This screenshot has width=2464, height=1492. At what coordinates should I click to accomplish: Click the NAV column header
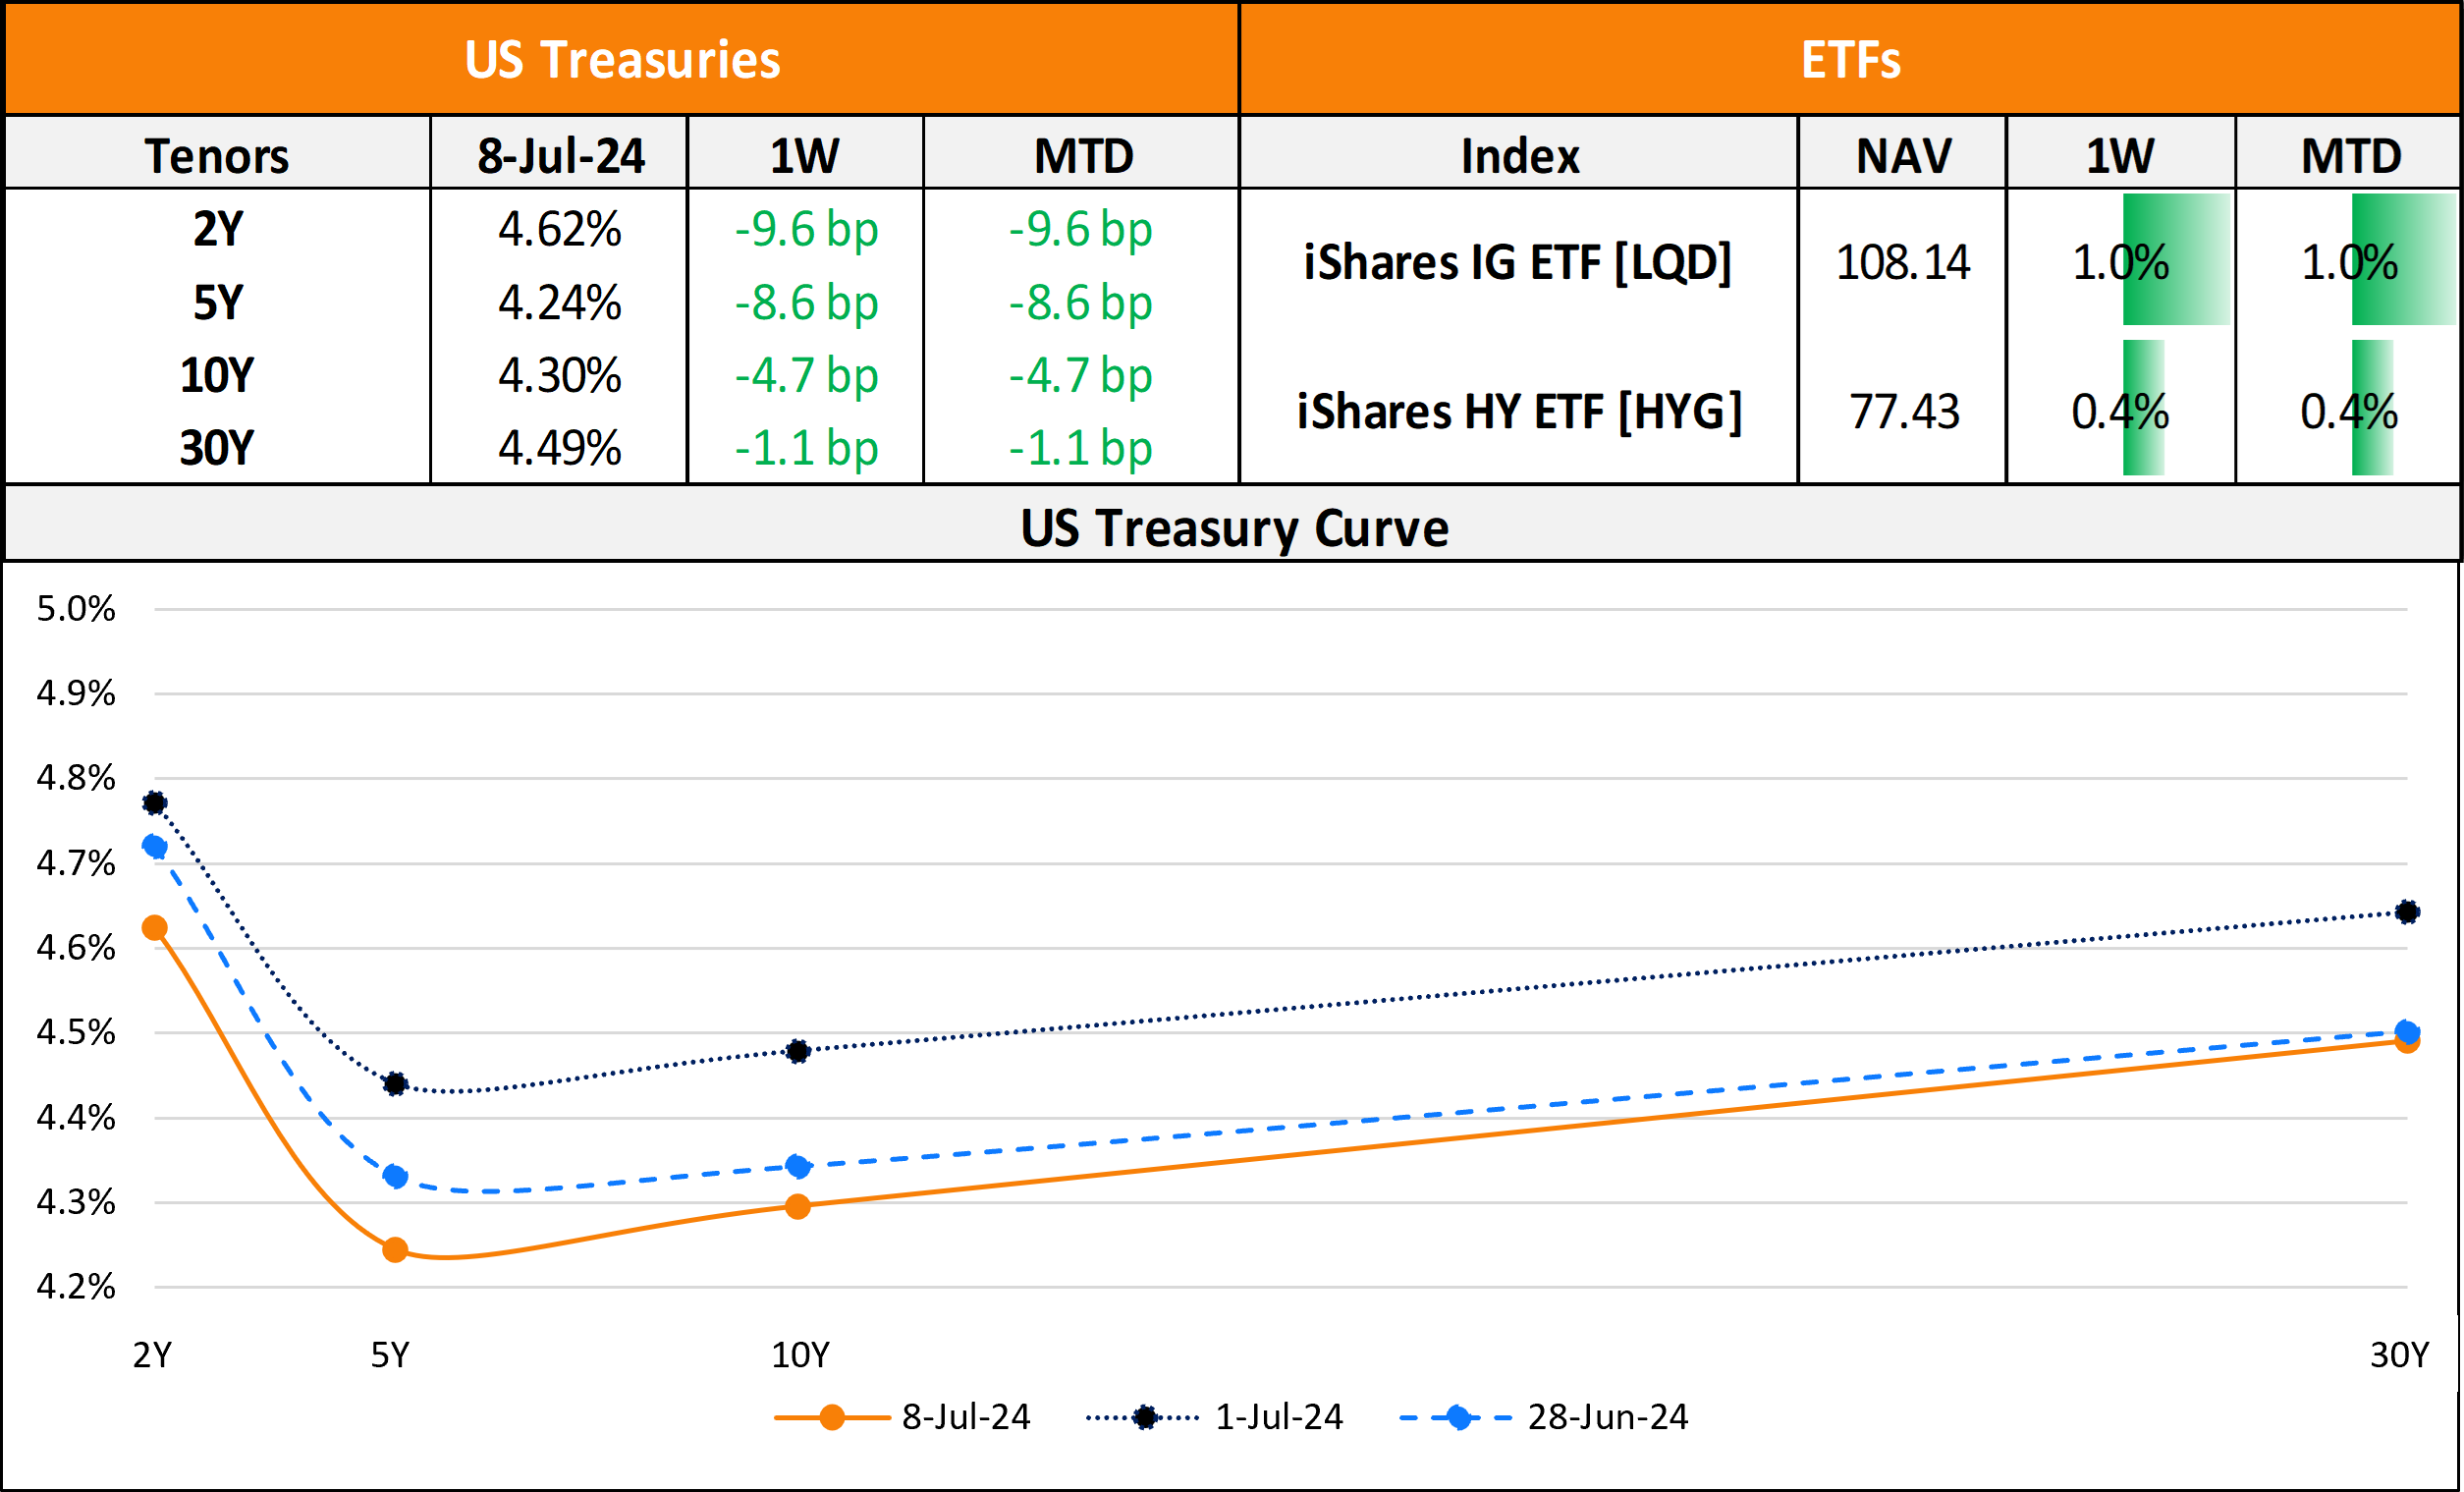tap(1903, 156)
